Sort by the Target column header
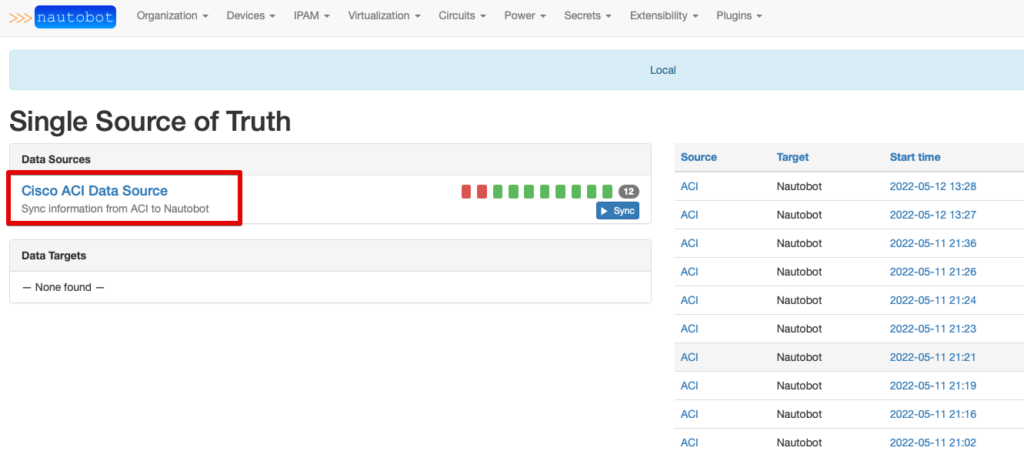1024x471 pixels. click(792, 157)
